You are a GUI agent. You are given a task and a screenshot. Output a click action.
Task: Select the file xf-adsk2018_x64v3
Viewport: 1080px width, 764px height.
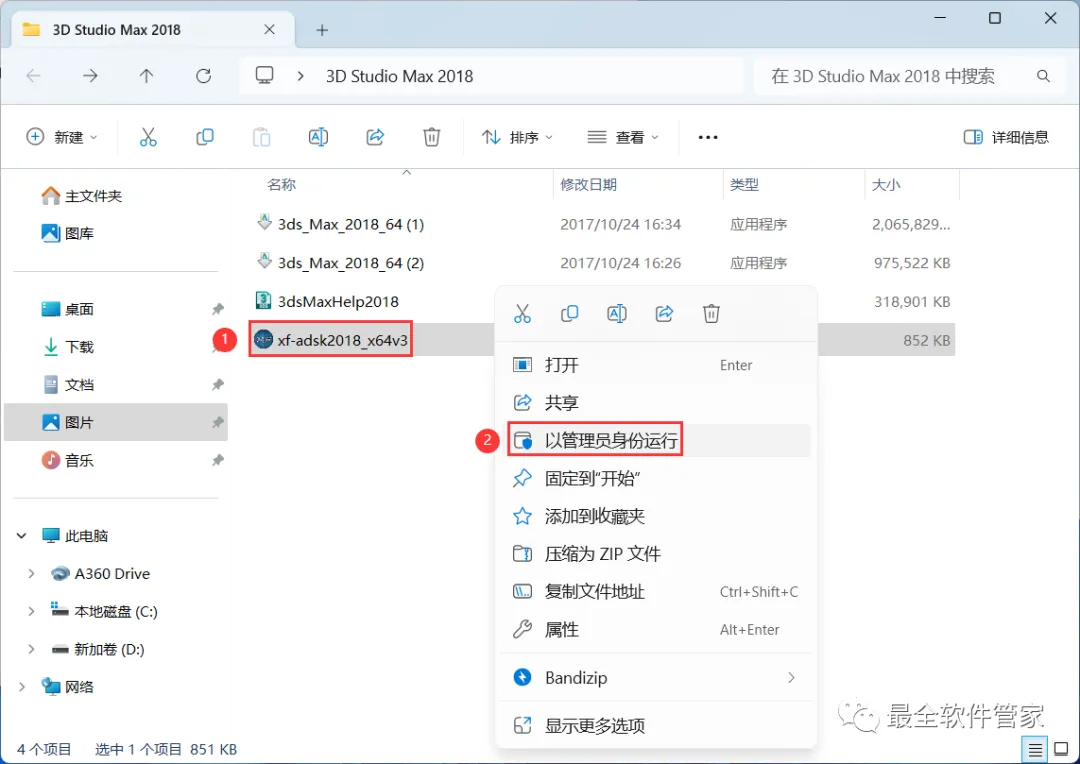click(x=342, y=340)
